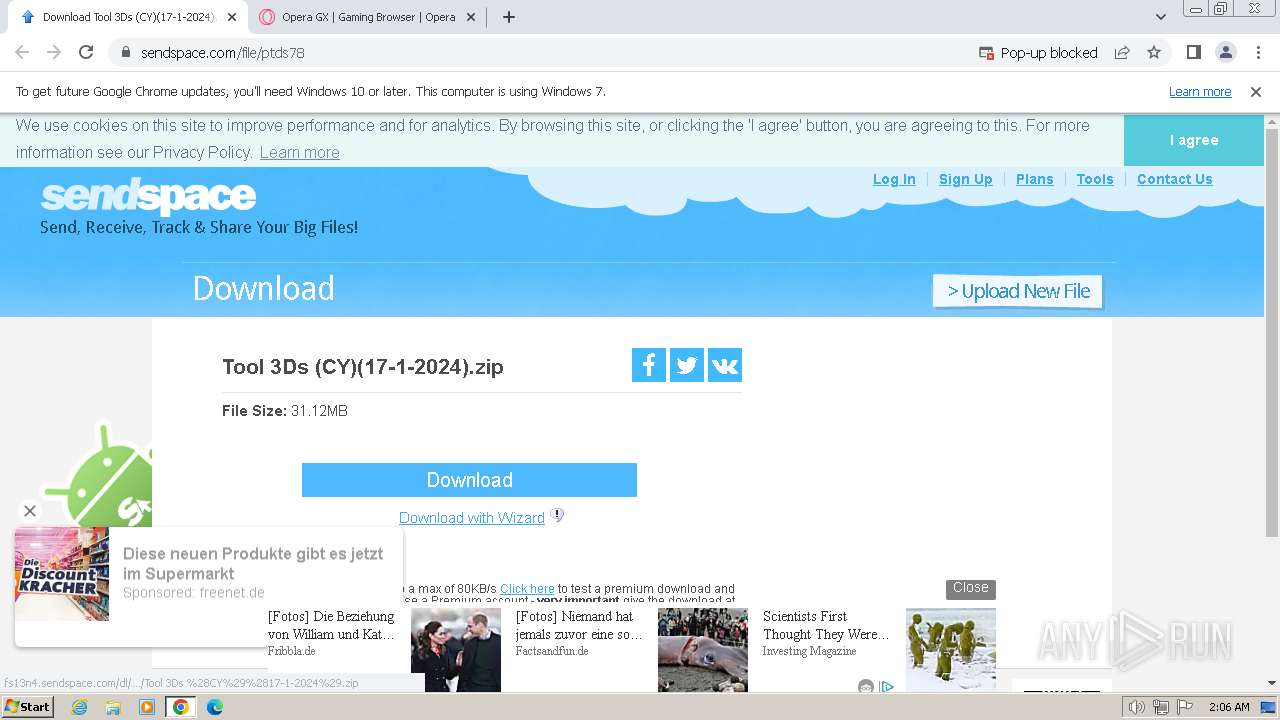Open Windows Start menu
This screenshot has width=1280, height=720.
click(x=27, y=707)
